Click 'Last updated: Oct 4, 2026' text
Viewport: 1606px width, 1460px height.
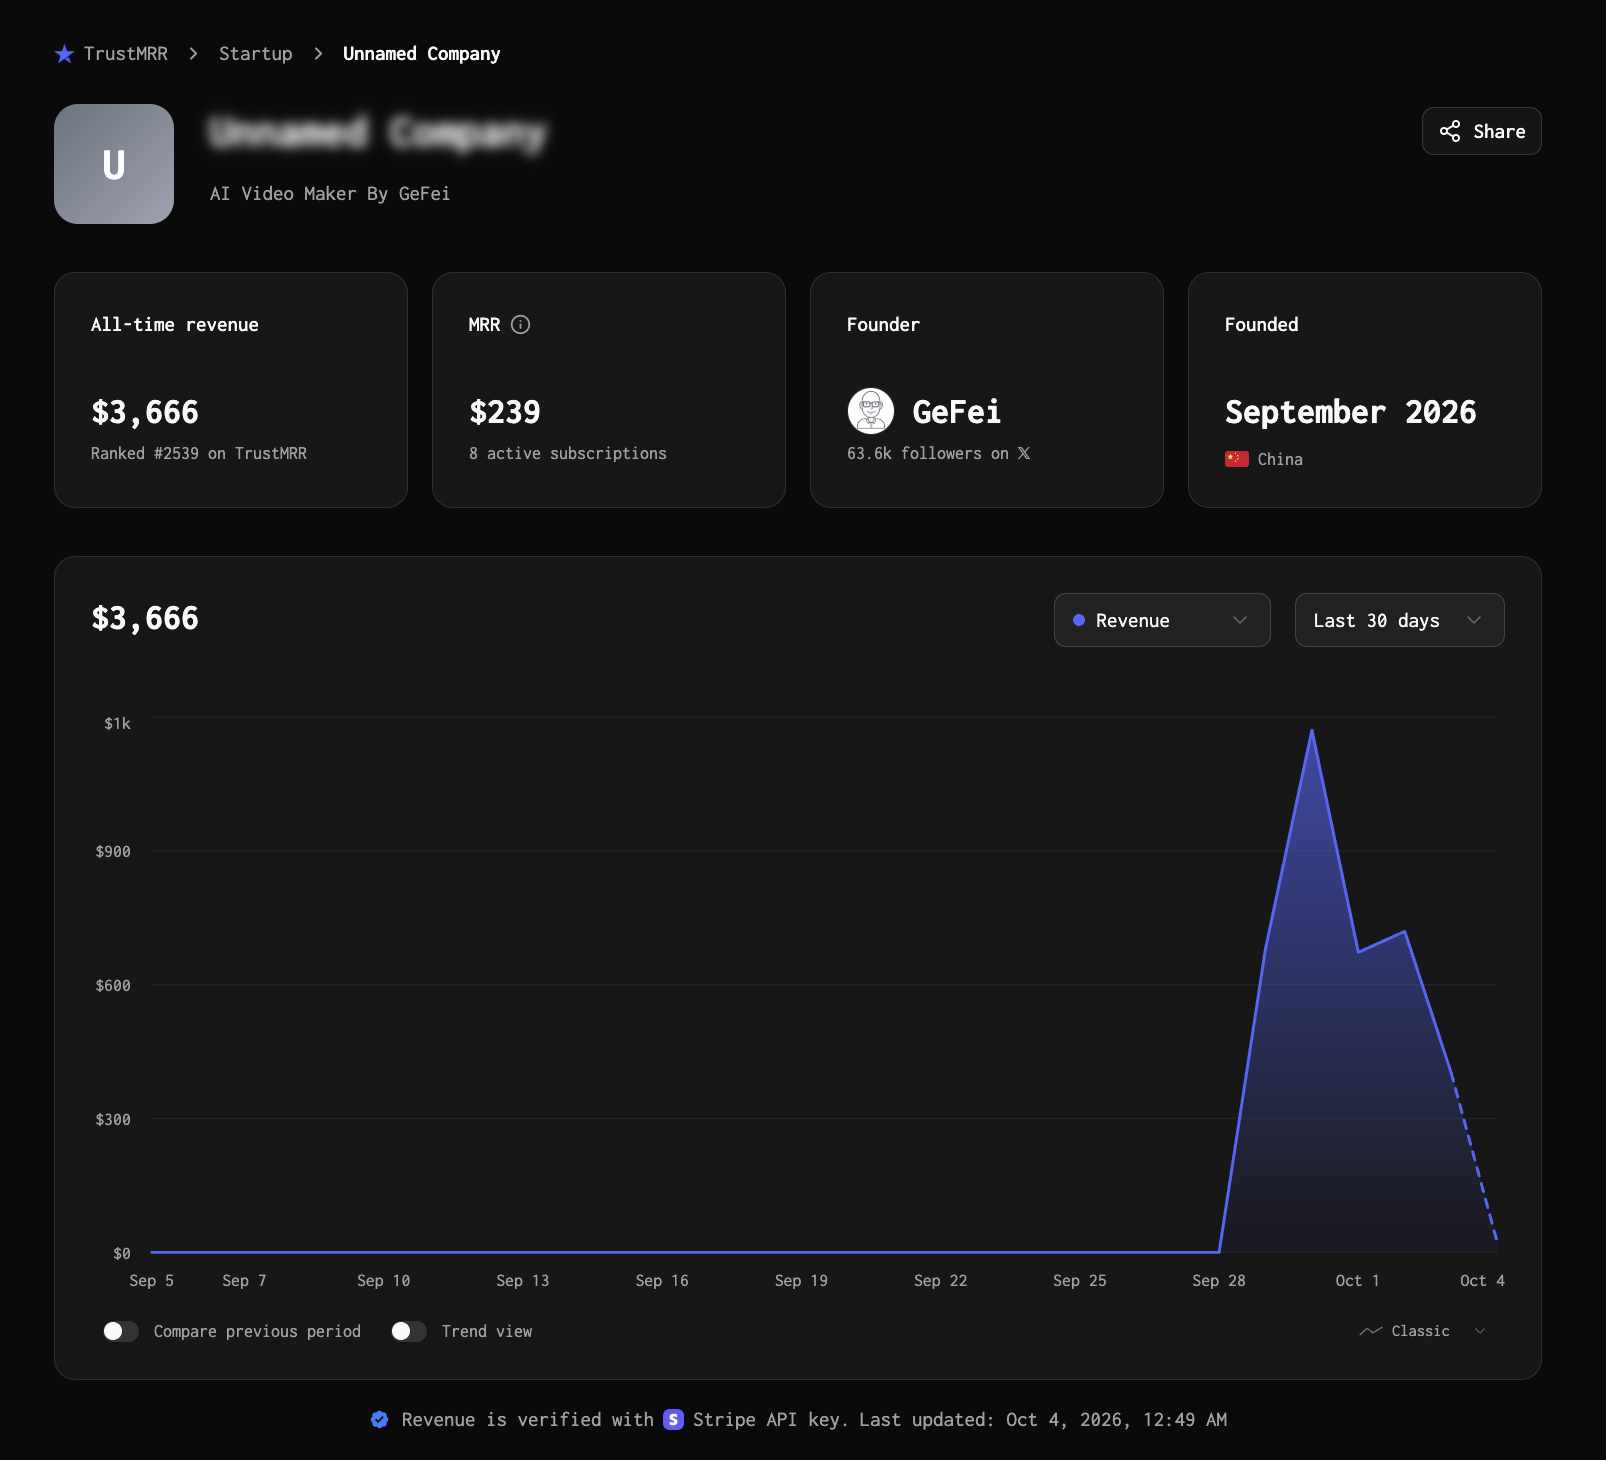click(996, 1419)
